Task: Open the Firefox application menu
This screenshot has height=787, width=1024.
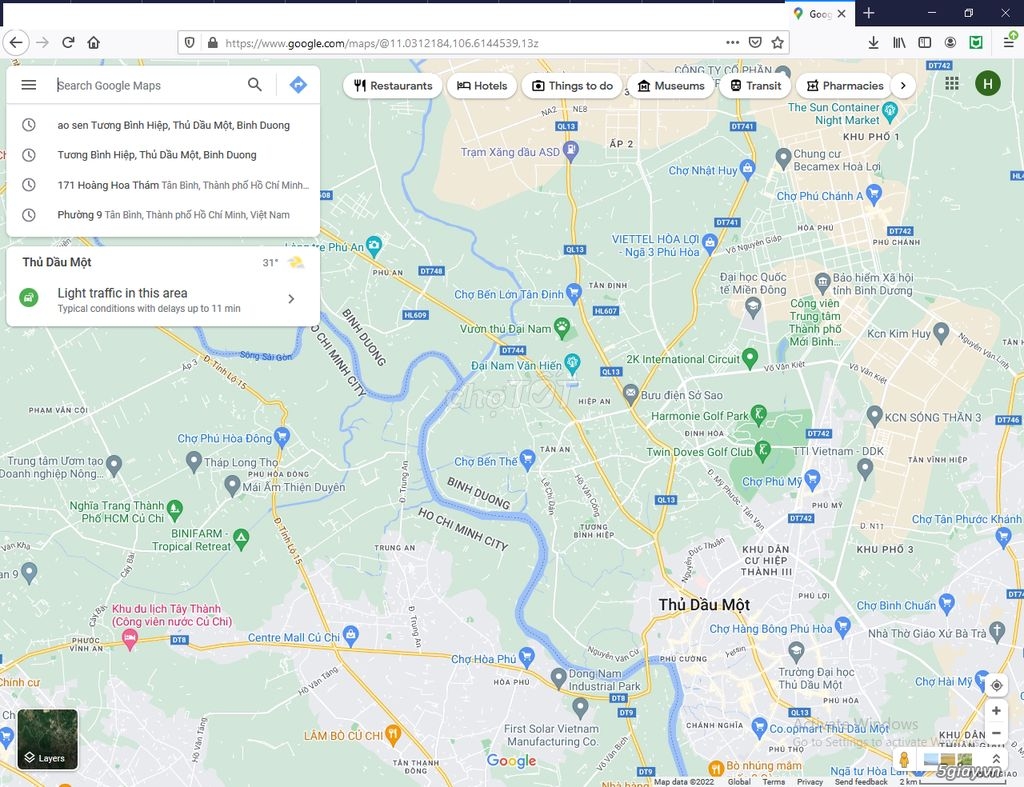Action: click(x=1008, y=42)
